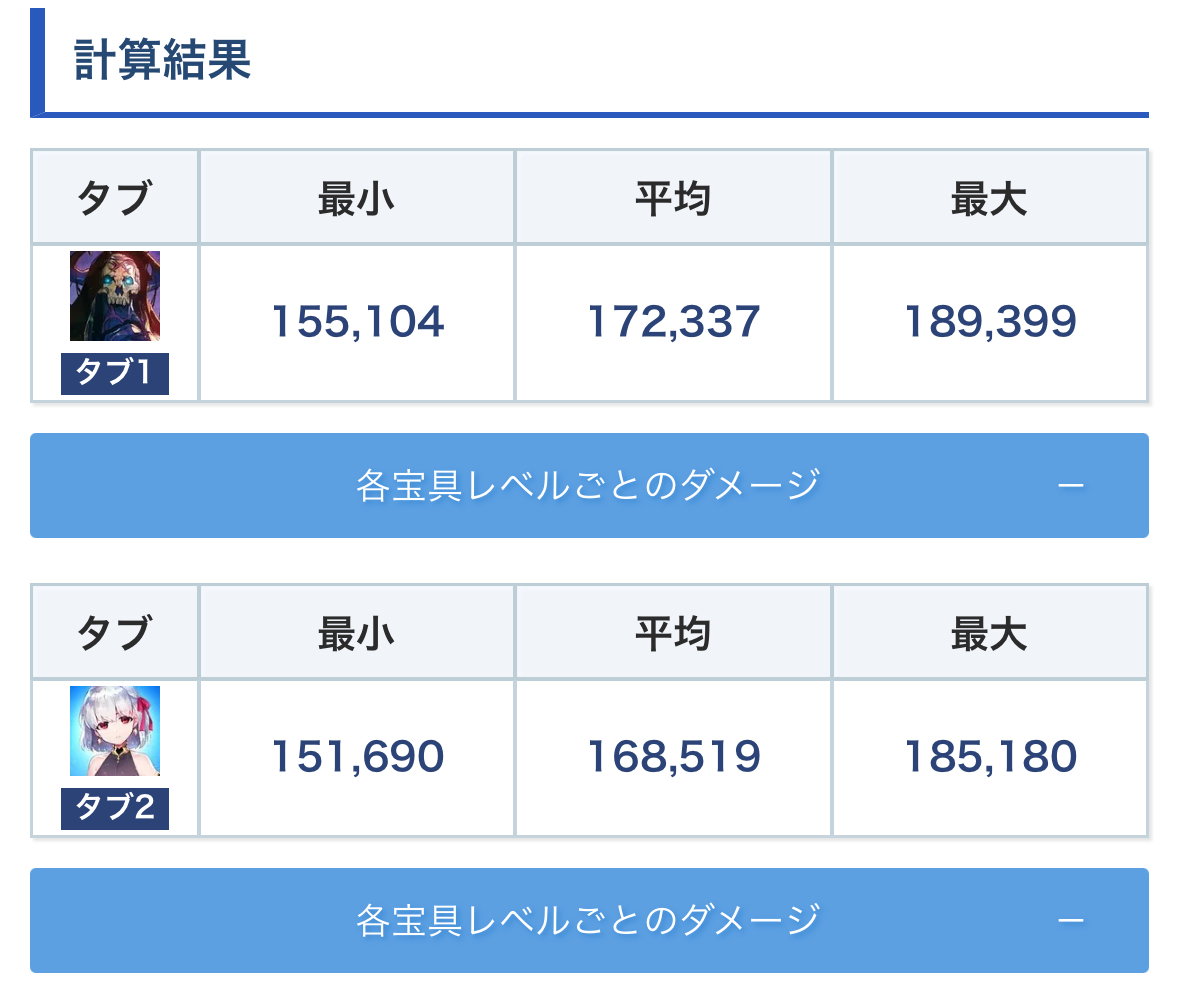Click 各宝具レベルごとのダメージ text under Tab 2 table
1179x989 pixels.
(x=587, y=921)
